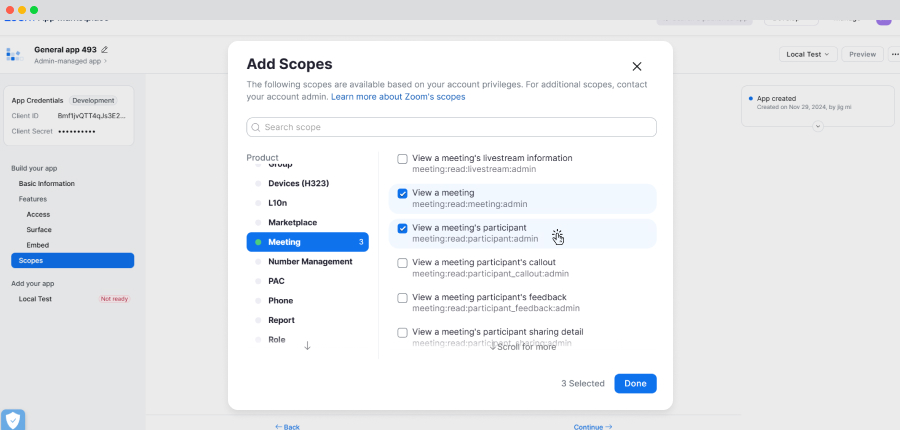Click the Scroll for more hint
The height and width of the screenshot is (430, 900).
coord(523,347)
